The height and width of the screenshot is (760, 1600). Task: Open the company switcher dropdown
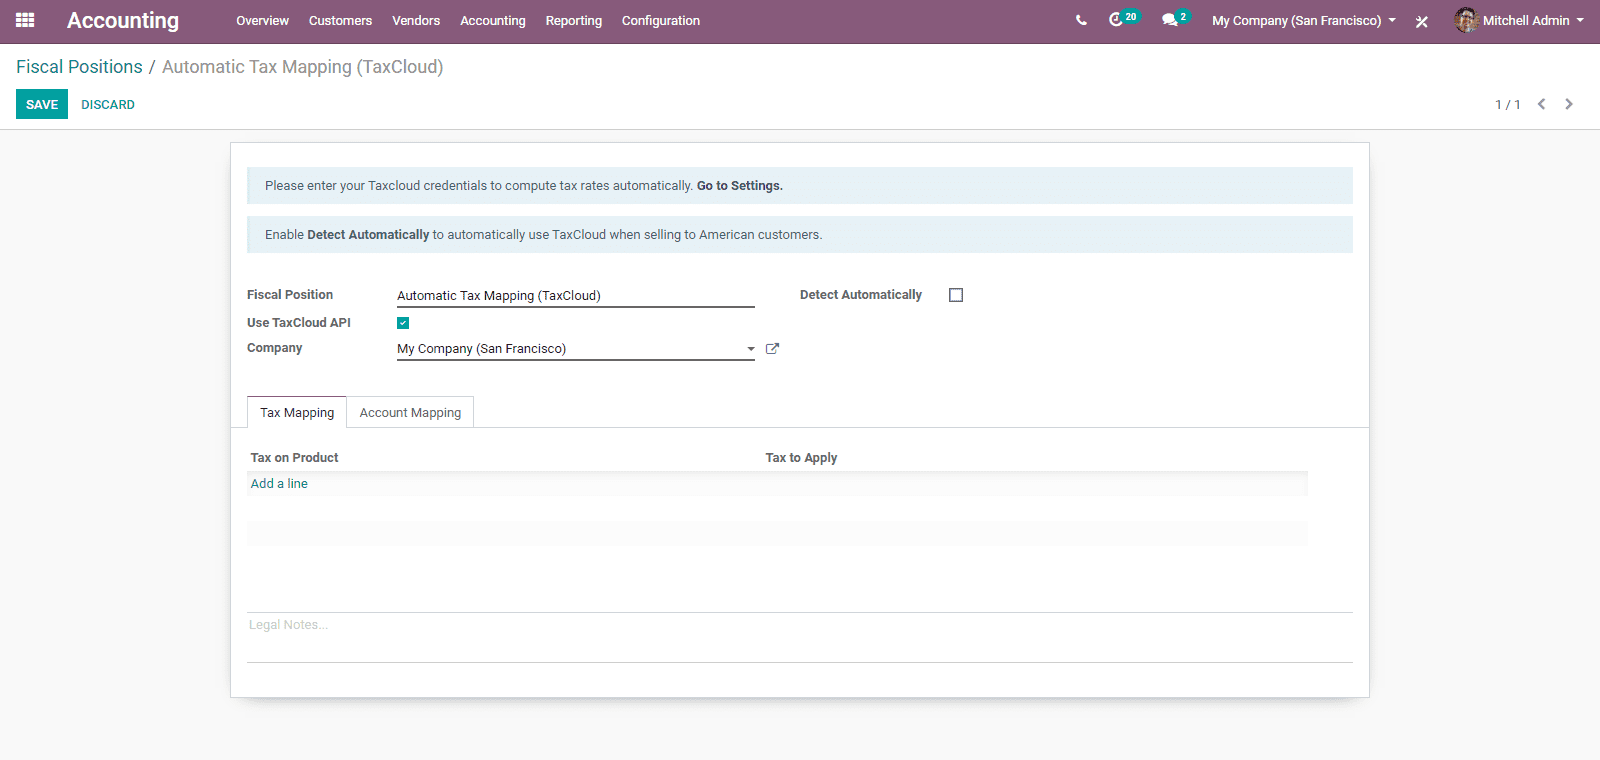pyautogui.click(x=1303, y=20)
